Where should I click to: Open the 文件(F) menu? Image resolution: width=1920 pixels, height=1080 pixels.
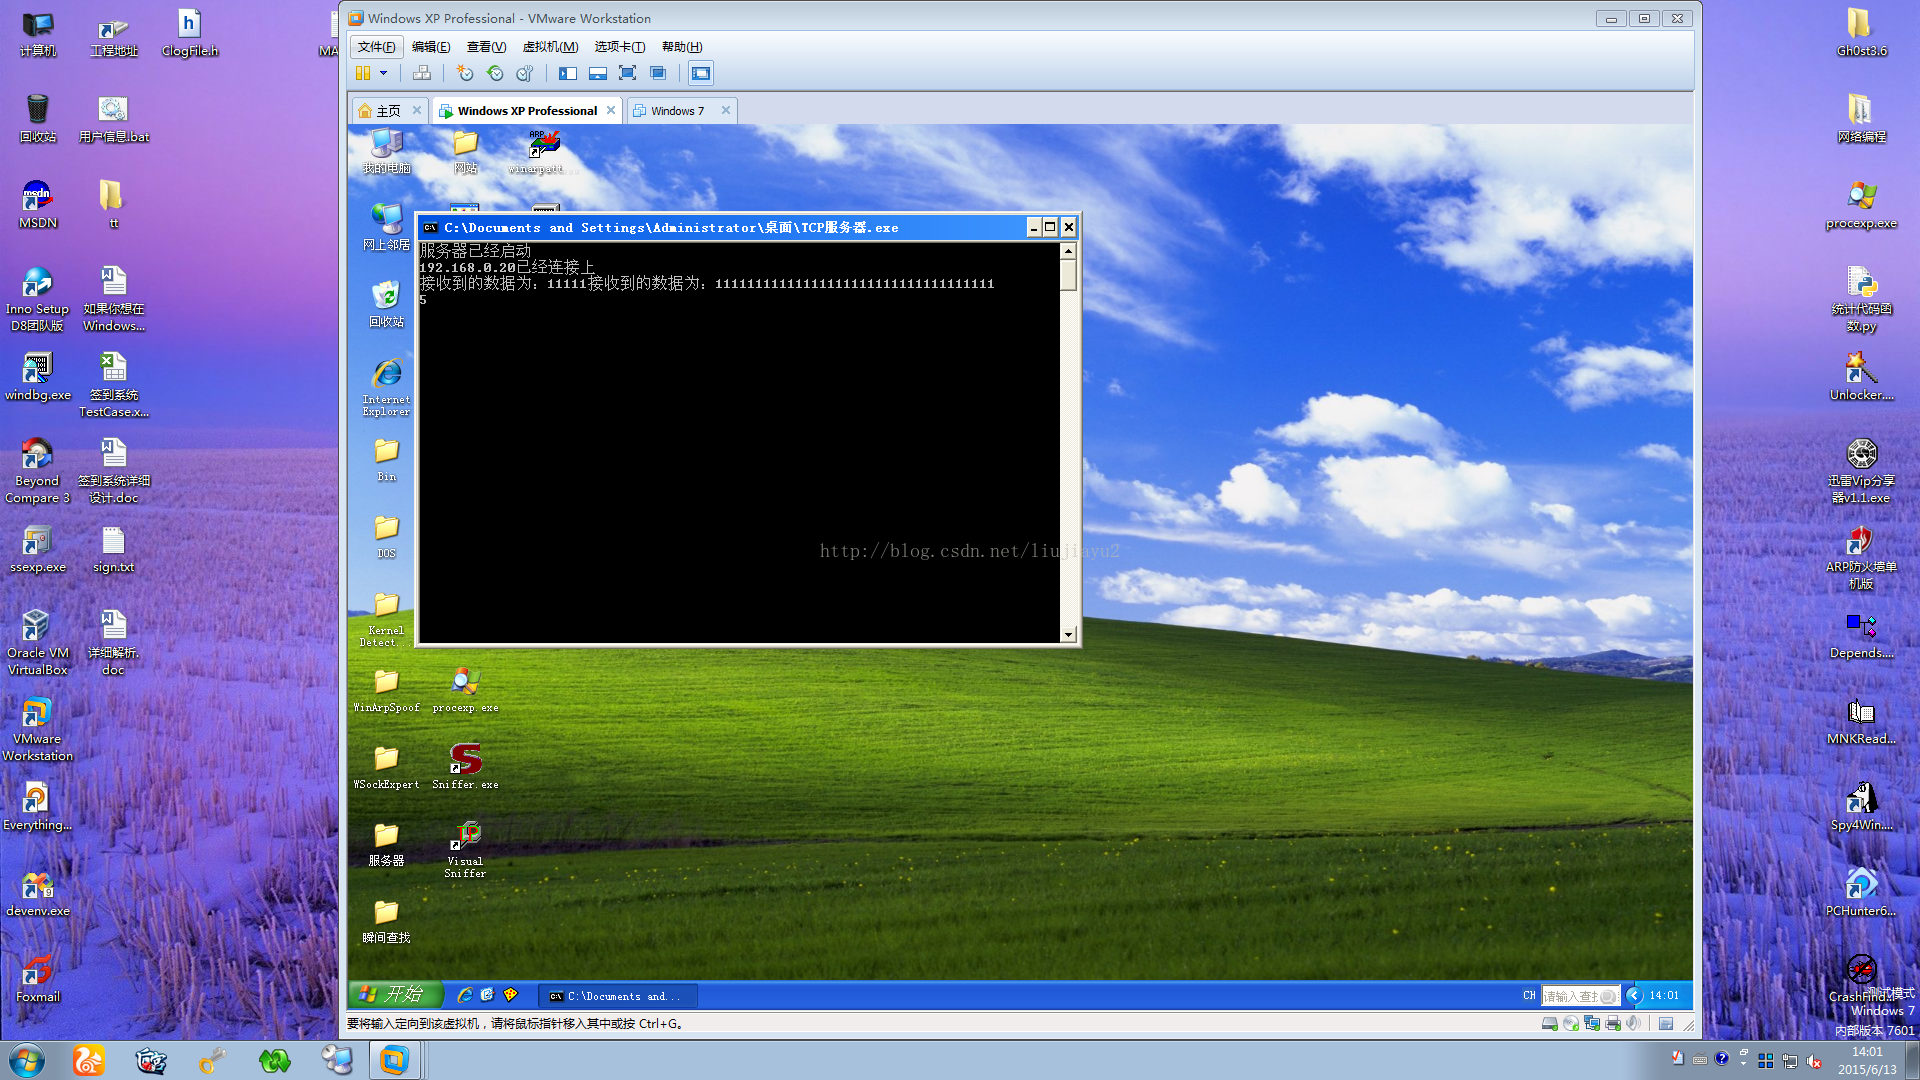point(376,47)
